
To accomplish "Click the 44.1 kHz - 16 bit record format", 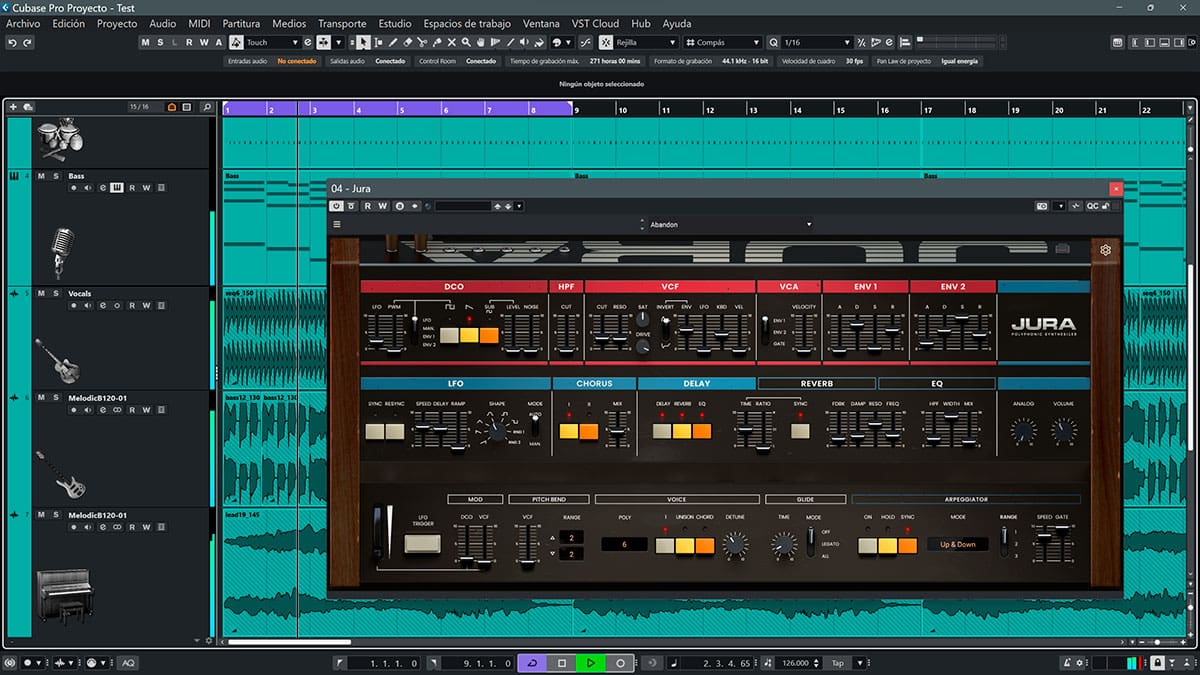I will 744,61.
